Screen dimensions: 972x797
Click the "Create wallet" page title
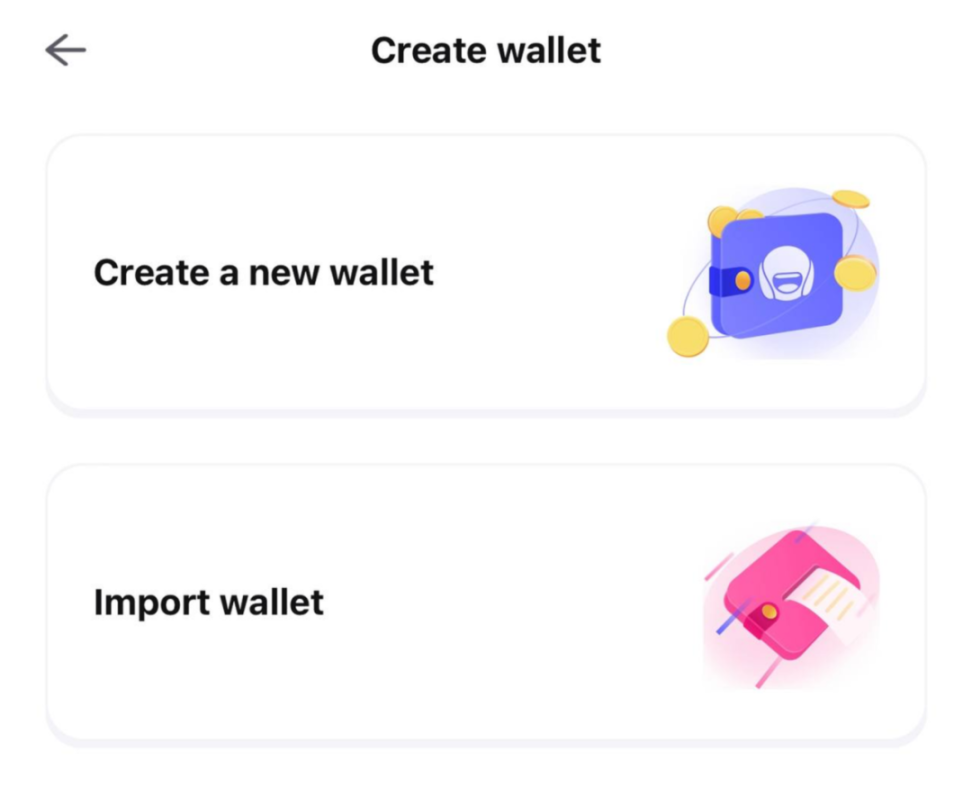pos(486,50)
